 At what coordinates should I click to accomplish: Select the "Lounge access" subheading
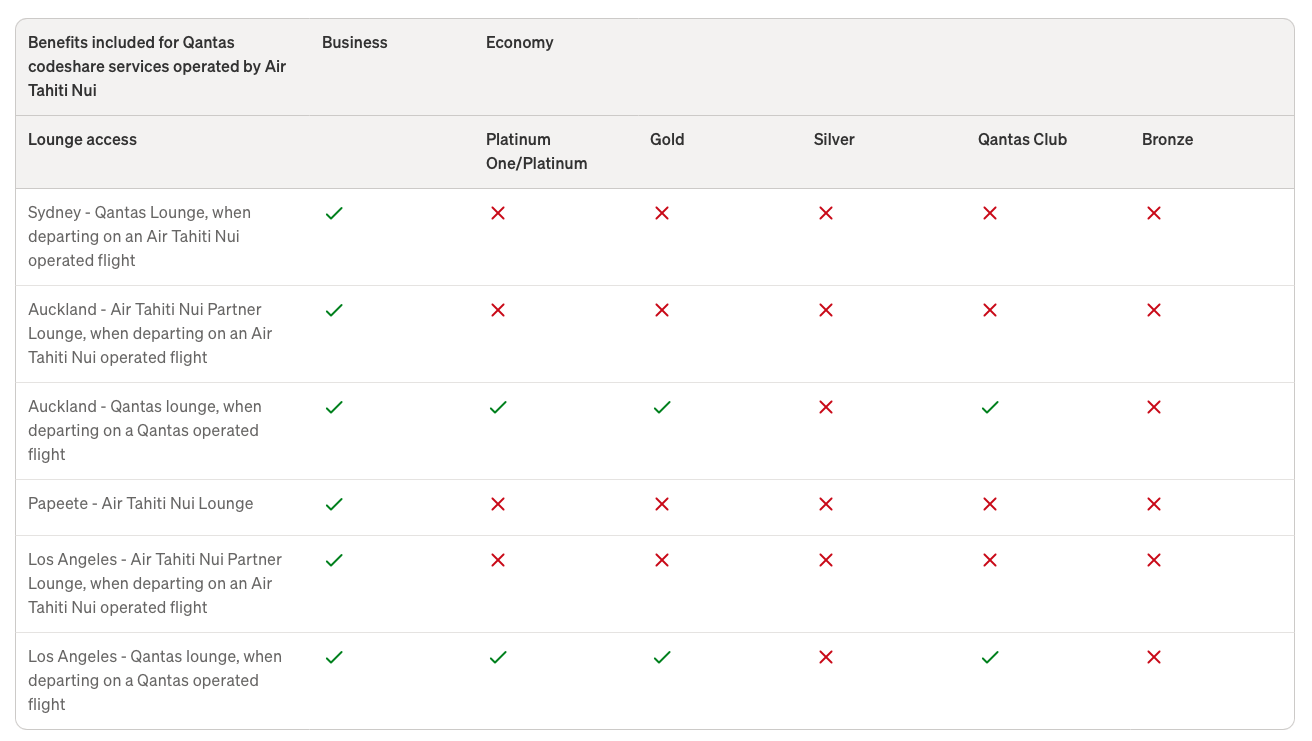pos(82,139)
